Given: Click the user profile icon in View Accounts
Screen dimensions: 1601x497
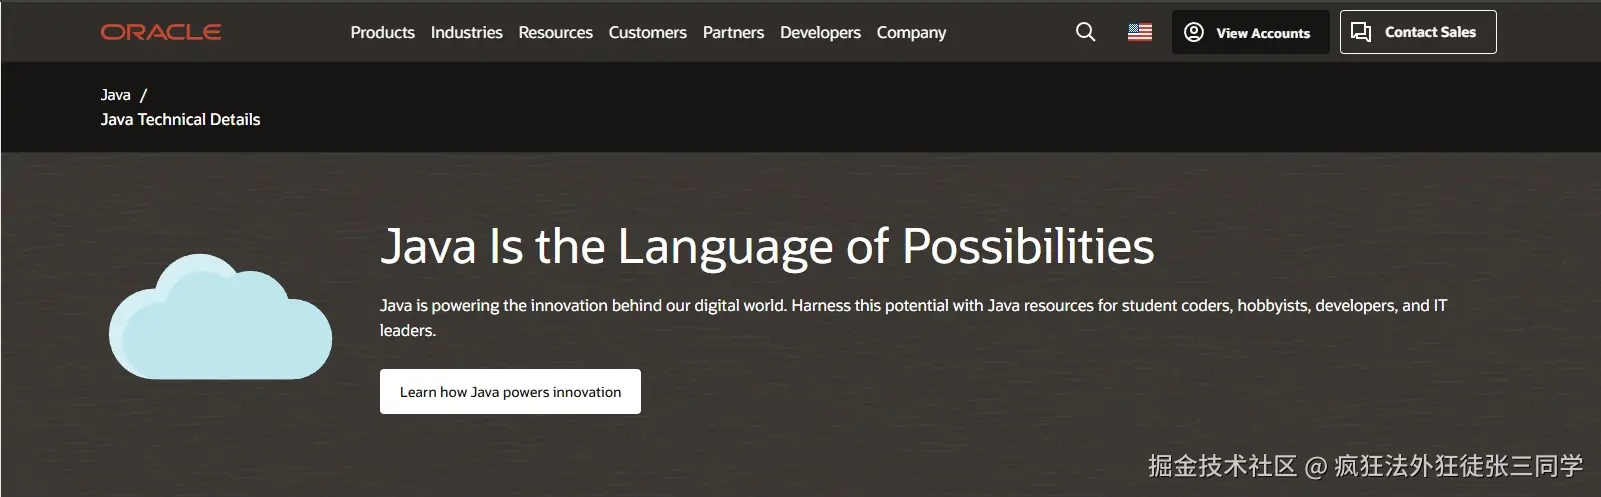Looking at the screenshot, I should tap(1194, 32).
